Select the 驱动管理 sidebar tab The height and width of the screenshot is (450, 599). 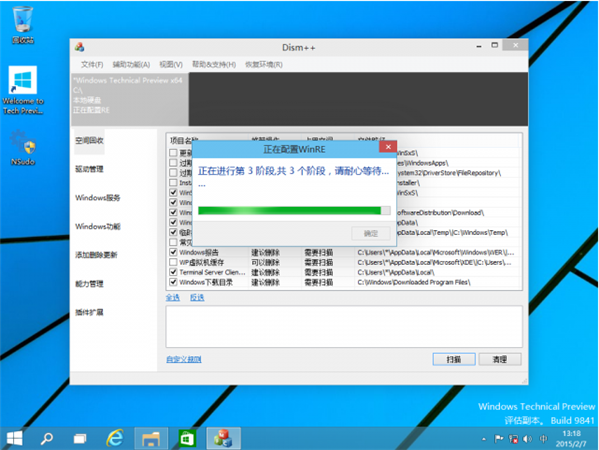[x=89, y=169]
